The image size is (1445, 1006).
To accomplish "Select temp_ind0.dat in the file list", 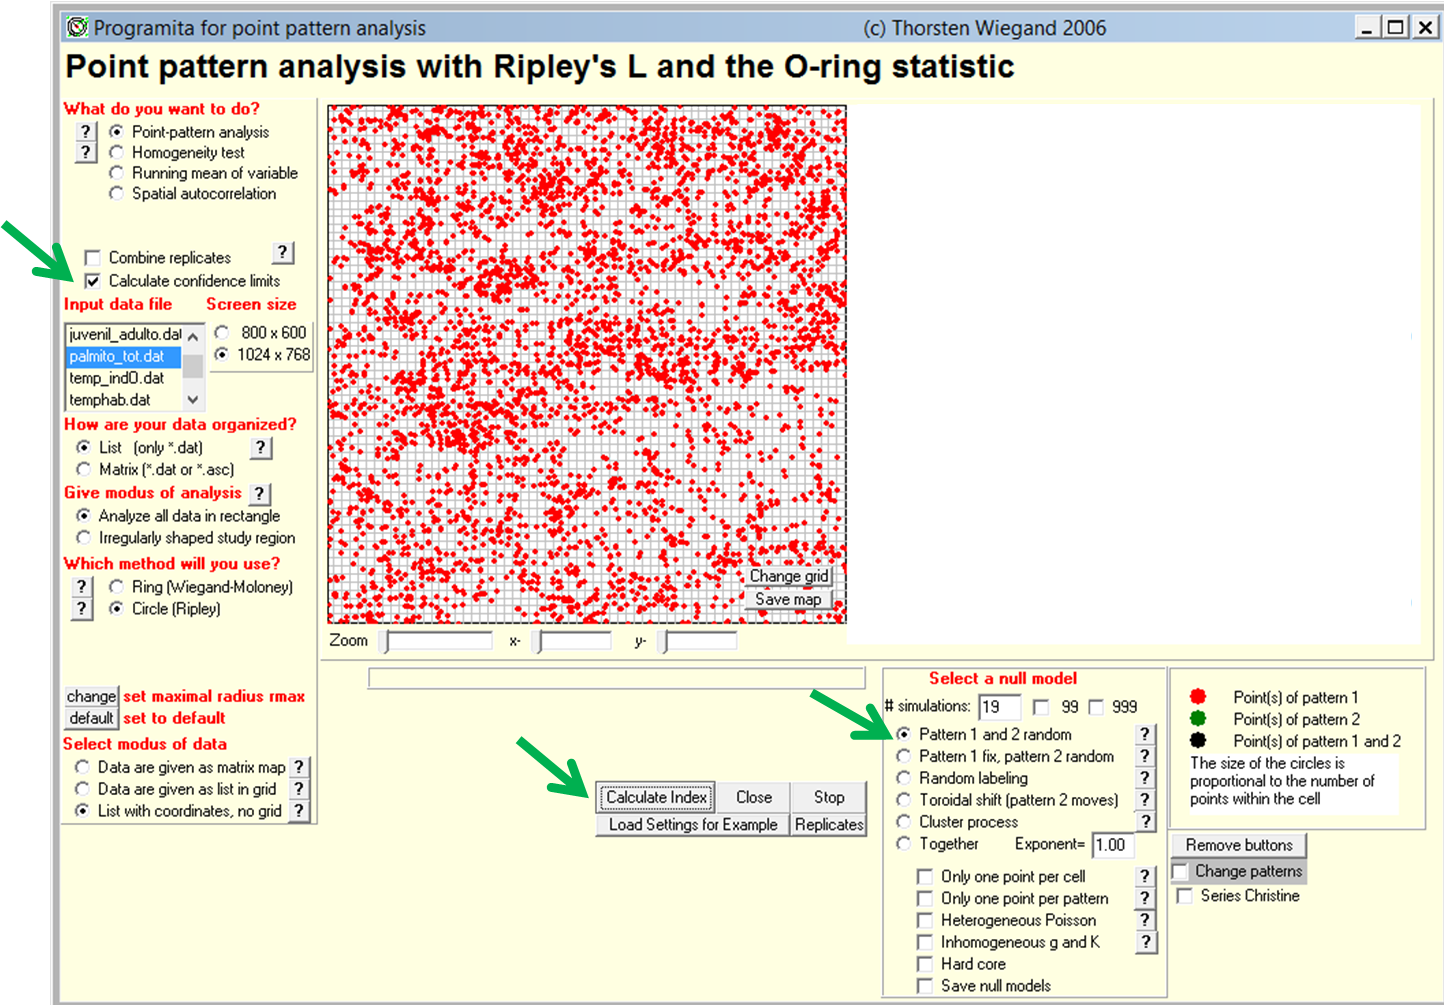I will coord(117,378).
